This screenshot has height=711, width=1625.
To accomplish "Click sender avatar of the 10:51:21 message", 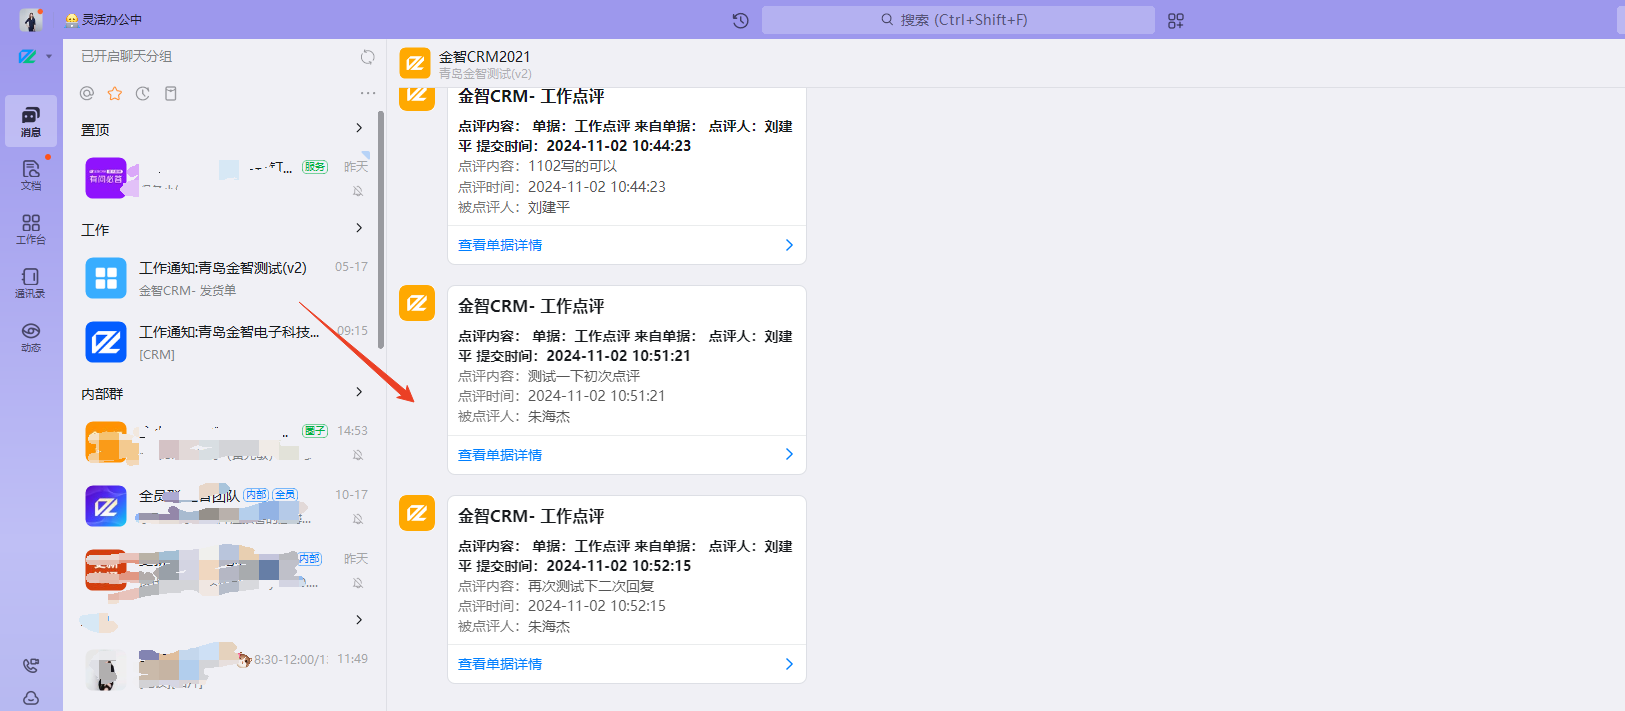I will (x=417, y=303).
